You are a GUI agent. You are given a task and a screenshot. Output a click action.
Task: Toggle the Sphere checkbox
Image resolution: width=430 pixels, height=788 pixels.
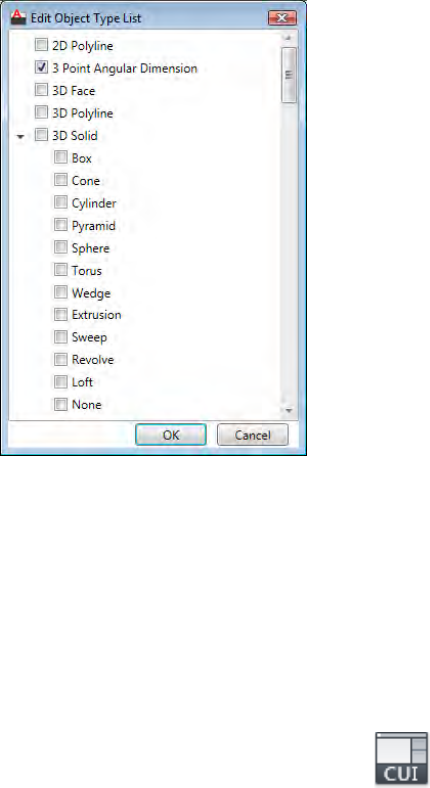click(61, 247)
